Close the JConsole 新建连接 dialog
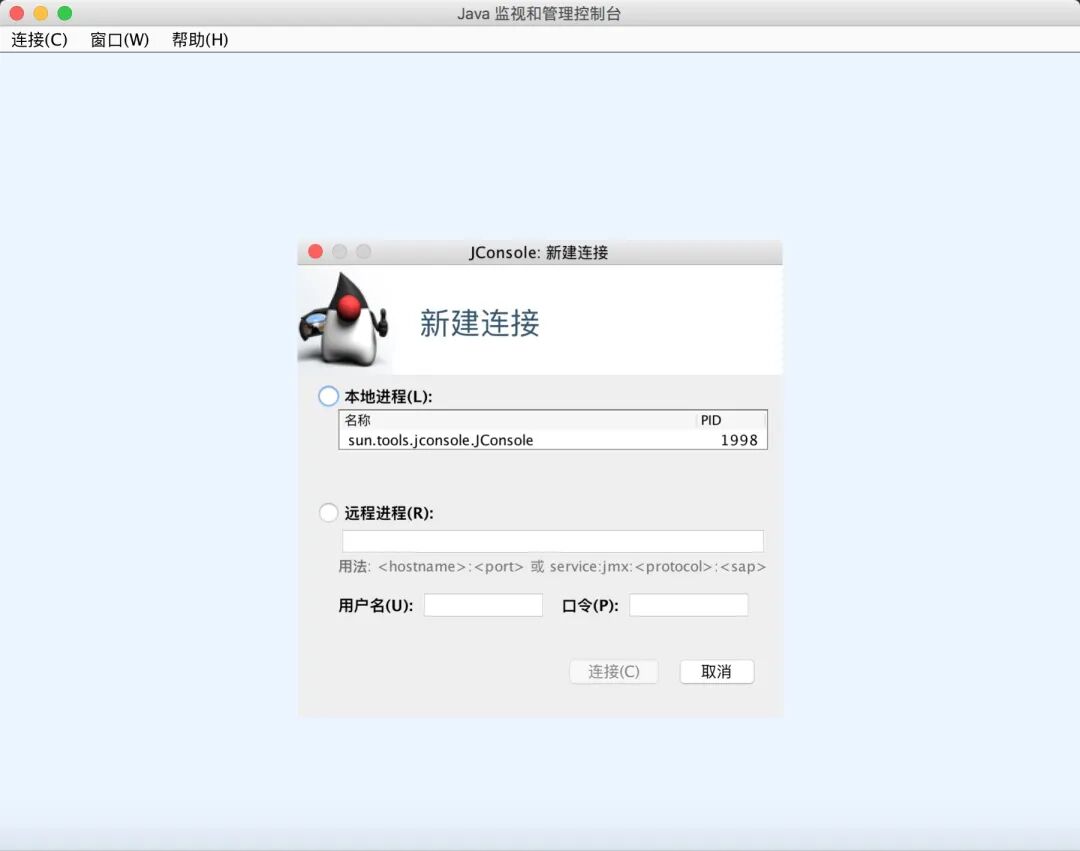The image size is (1080, 851). pyautogui.click(x=315, y=251)
